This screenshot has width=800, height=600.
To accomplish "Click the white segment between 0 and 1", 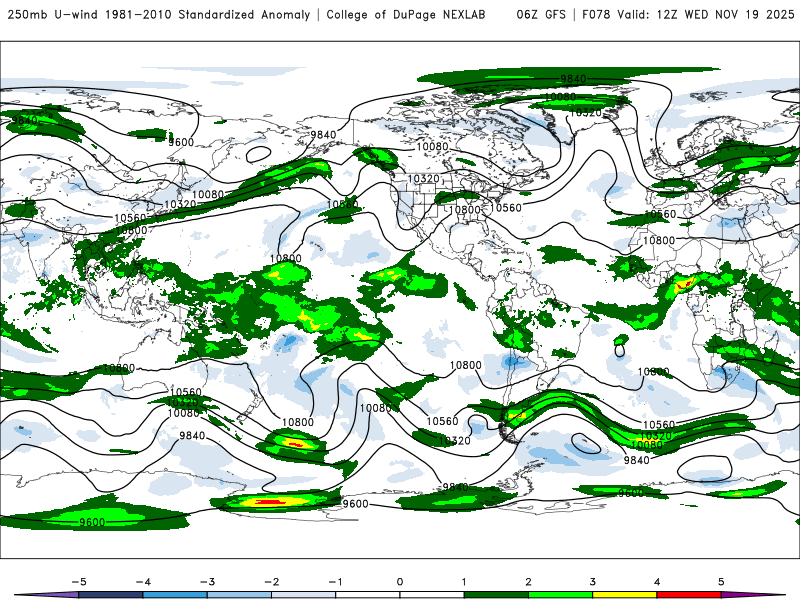I will click(x=432, y=595).
